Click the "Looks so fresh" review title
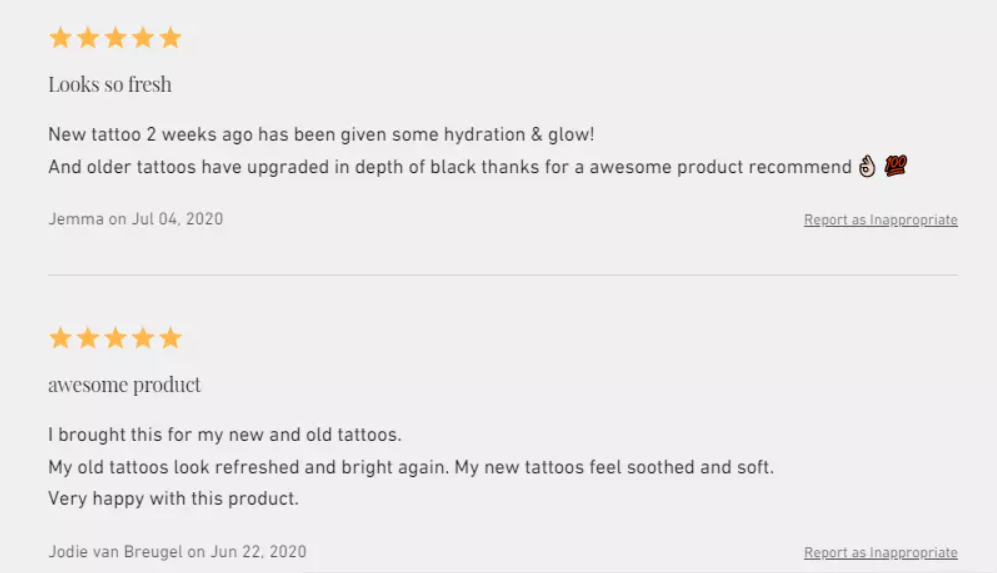The height and width of the screenshot is (573, 997). [x=110, y=85]
